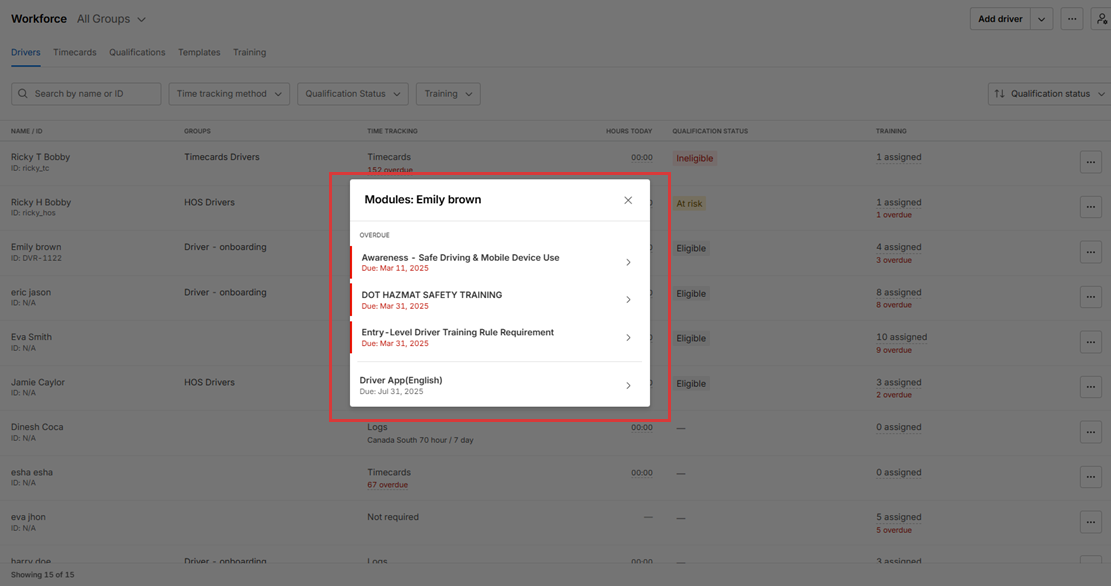Open Awareness - Safe Driving module chevron
The image size is (1111, 586).
(x=628, y=262)
